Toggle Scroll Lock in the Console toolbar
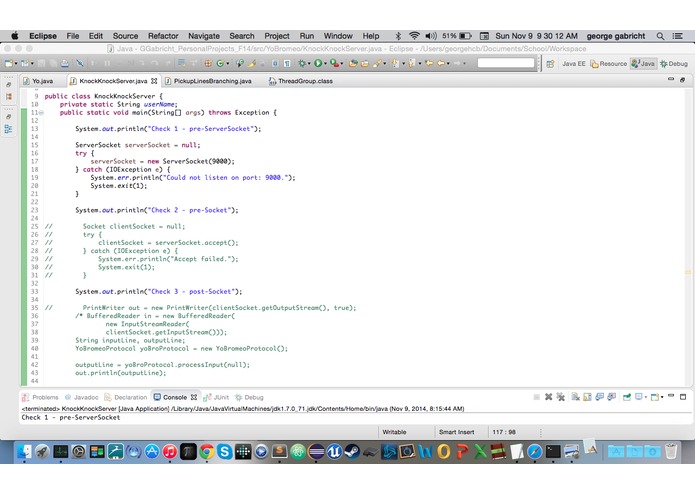The width and height of the screenshot is (695, 494). click(x=587, y=397)
